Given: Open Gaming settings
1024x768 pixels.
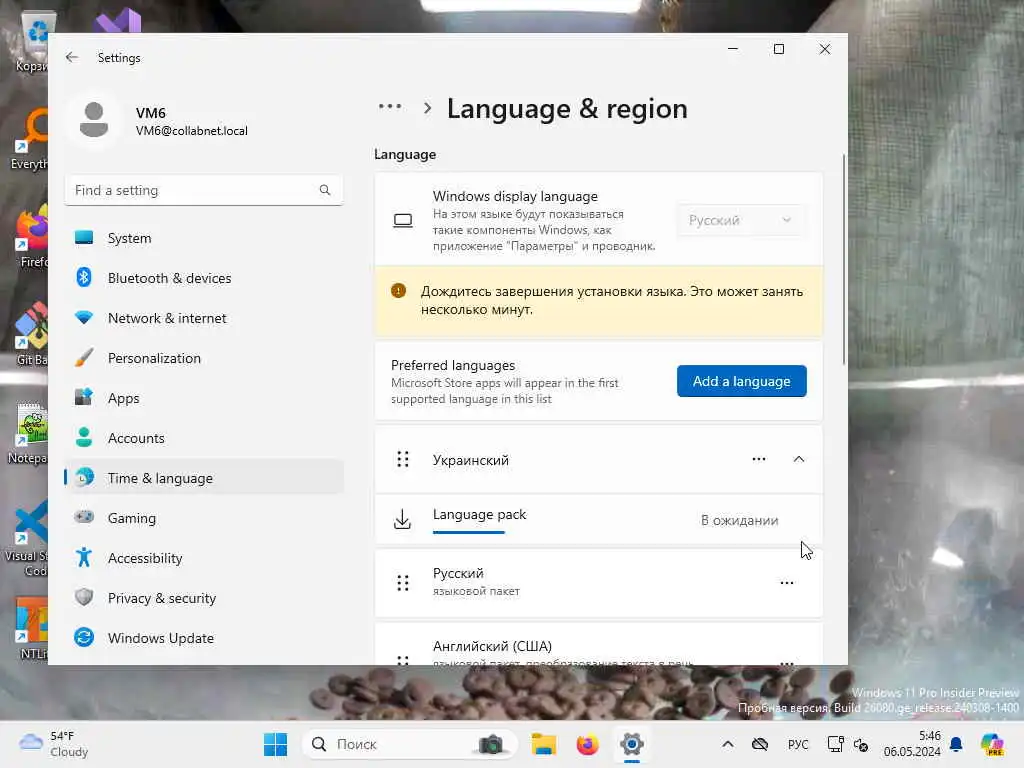Looking at the screenshot, I should 204,518.
